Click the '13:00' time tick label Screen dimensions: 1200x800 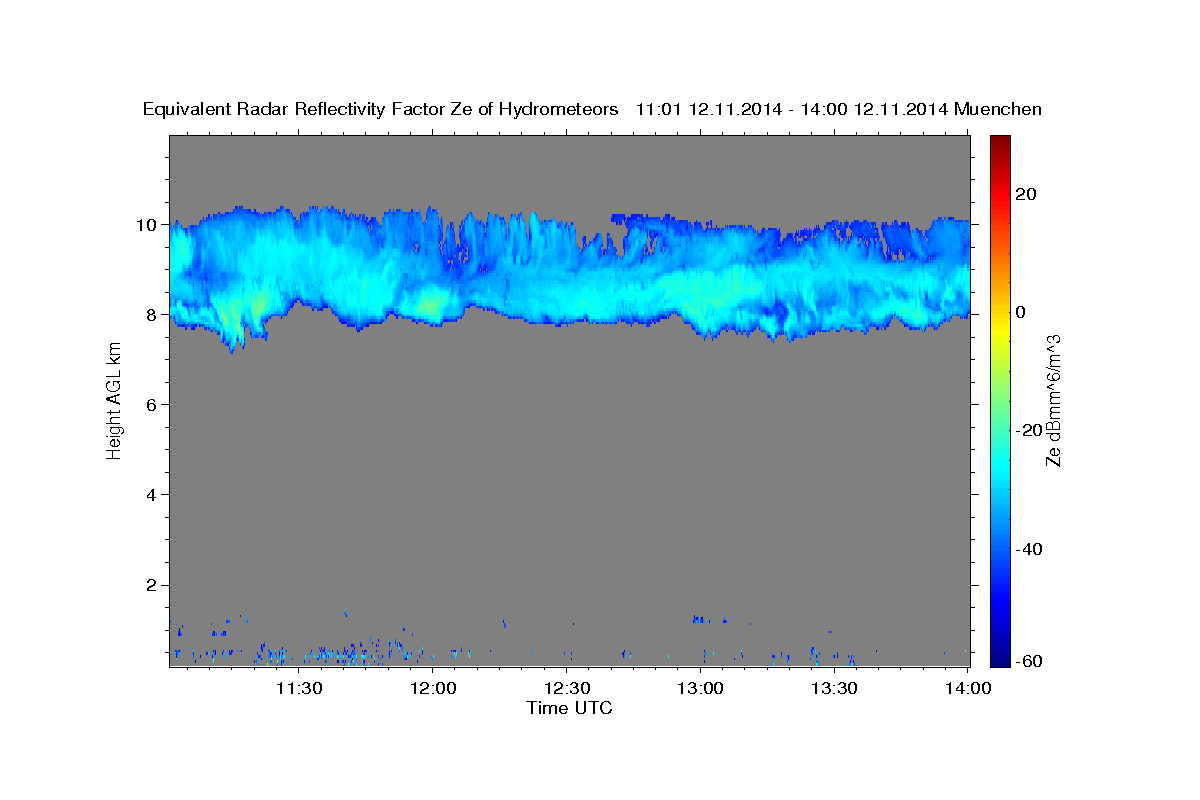(x=701, y=688)
